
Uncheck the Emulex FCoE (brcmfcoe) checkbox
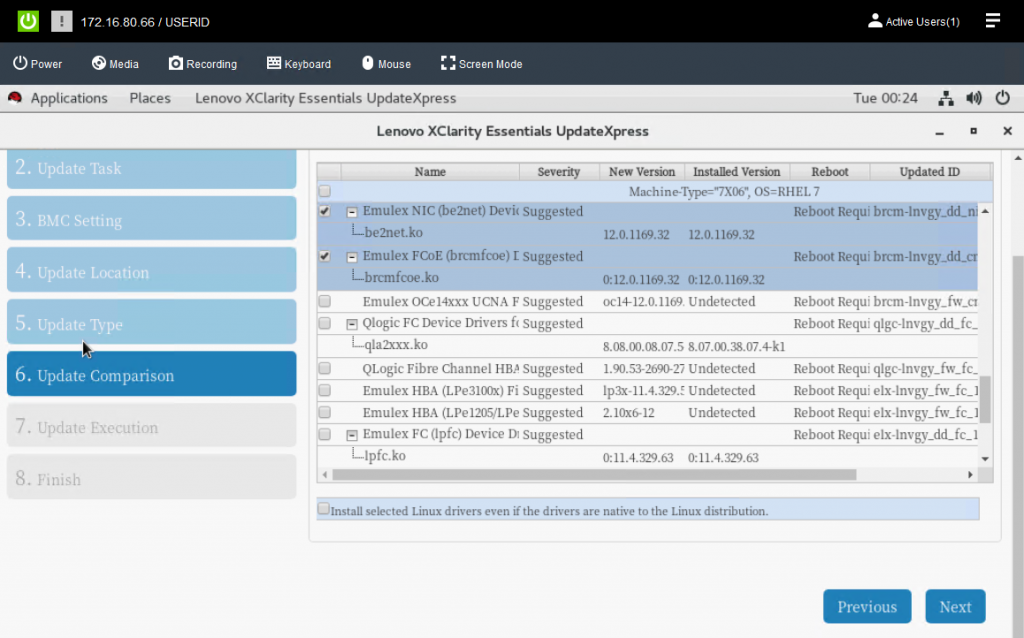[x=325, y=256]
